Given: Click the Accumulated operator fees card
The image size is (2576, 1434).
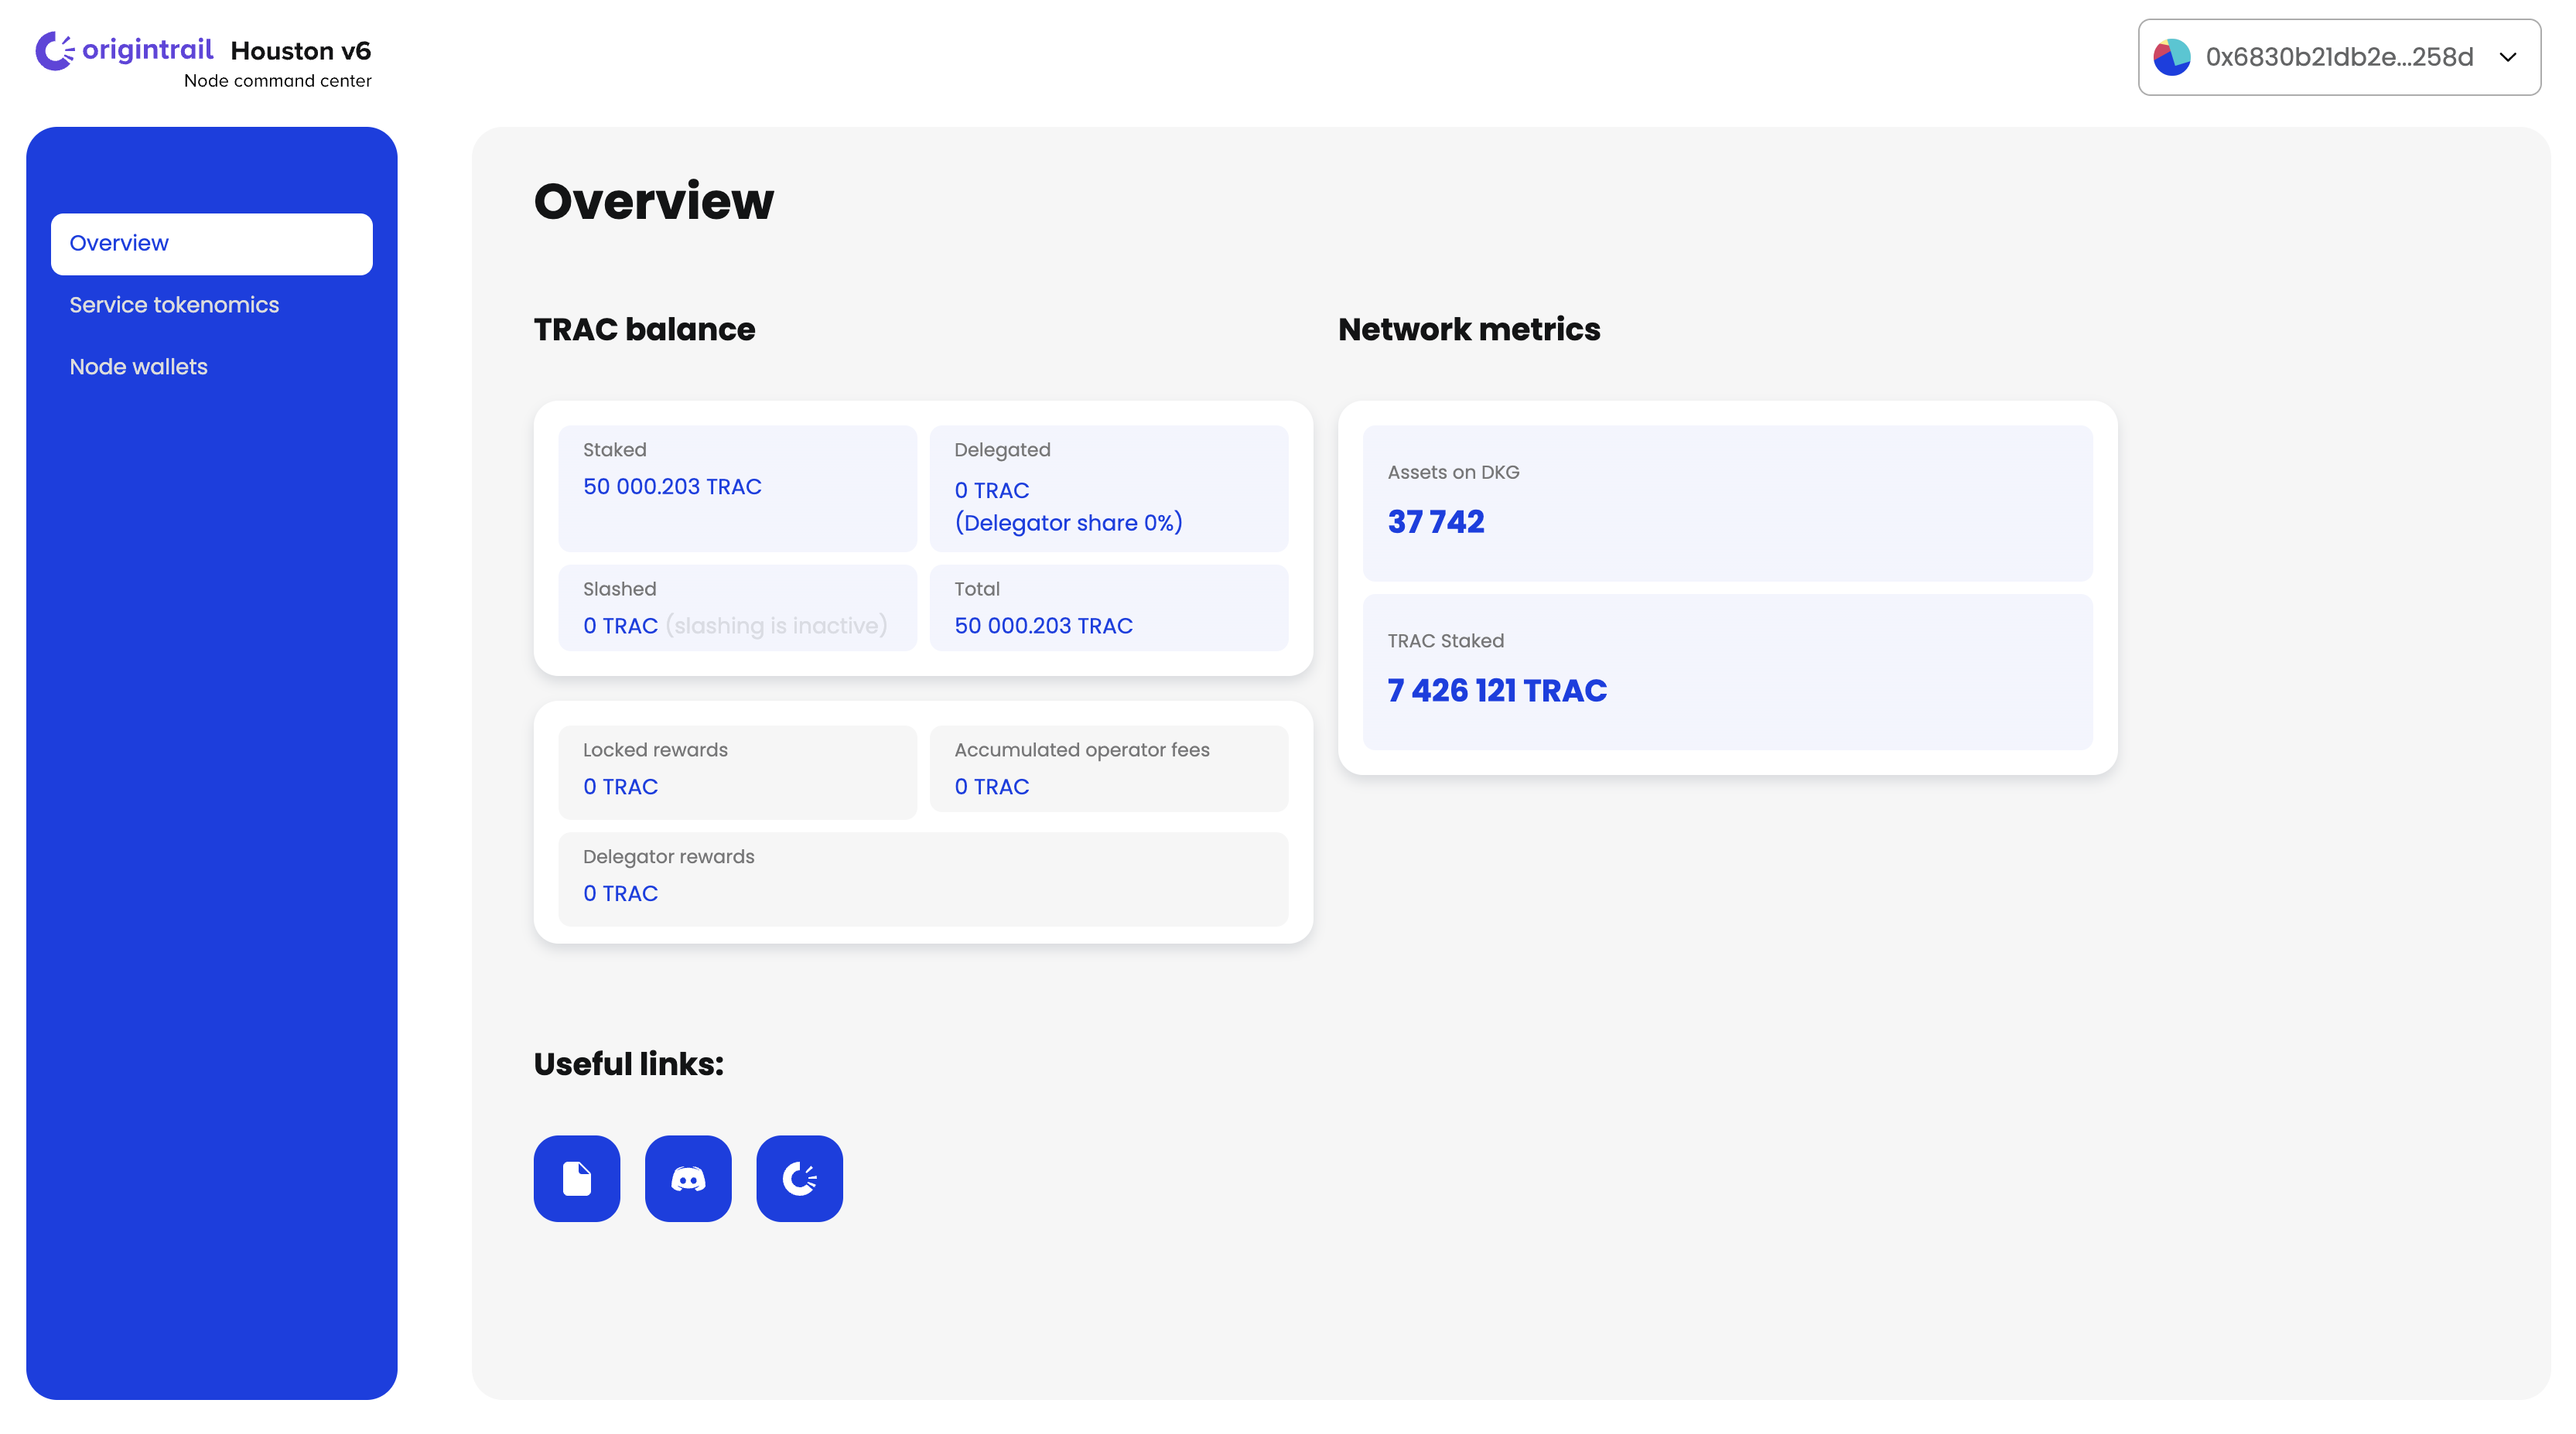Looking at the screenshot, I should (1108, 768).
